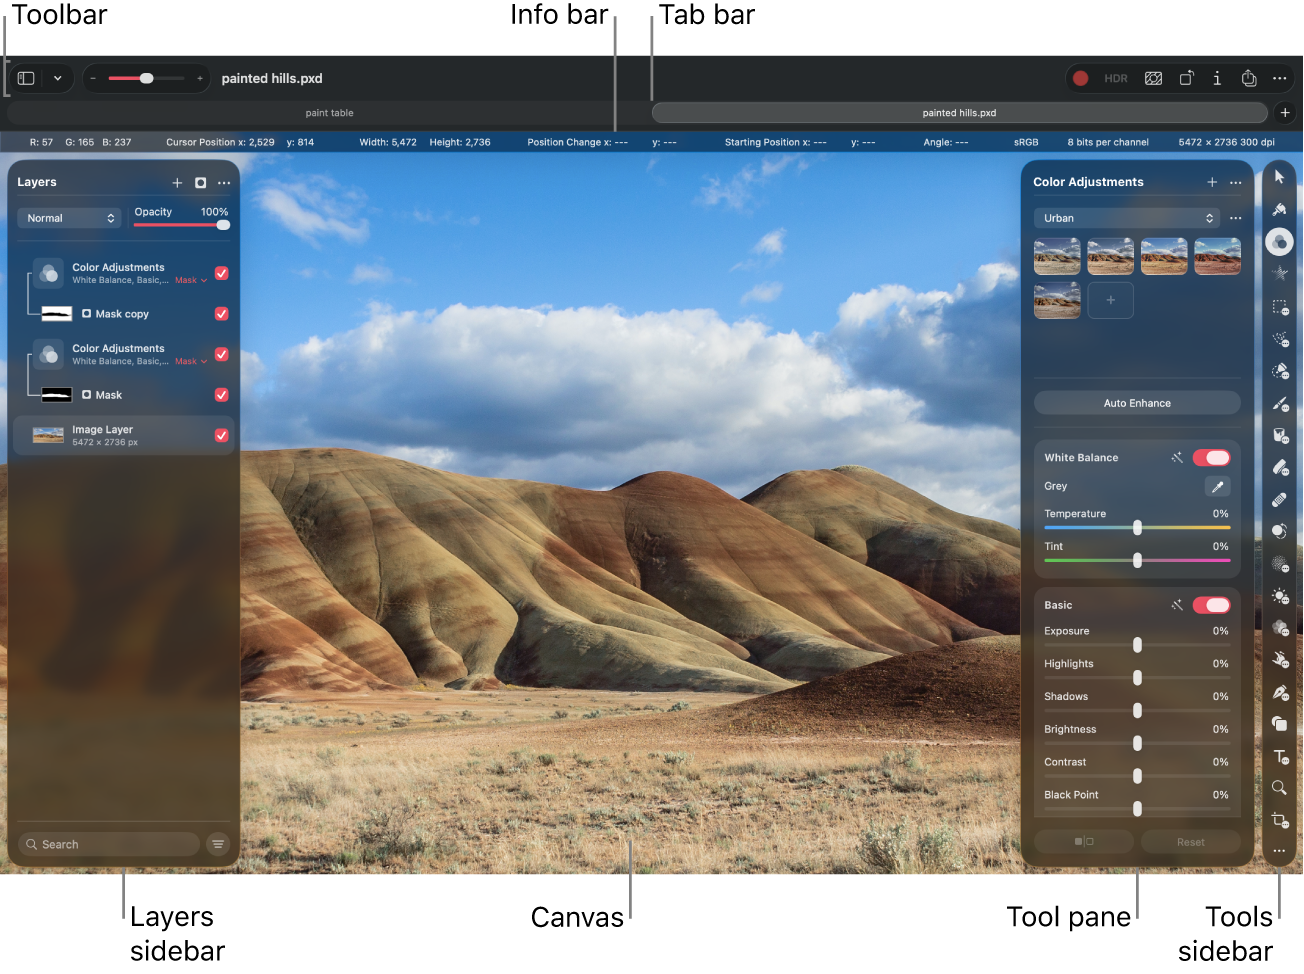Activate the Type tool
The height and width of the screenshot is (974, 1304).
pyautogui.click(x=1279, y=757)
